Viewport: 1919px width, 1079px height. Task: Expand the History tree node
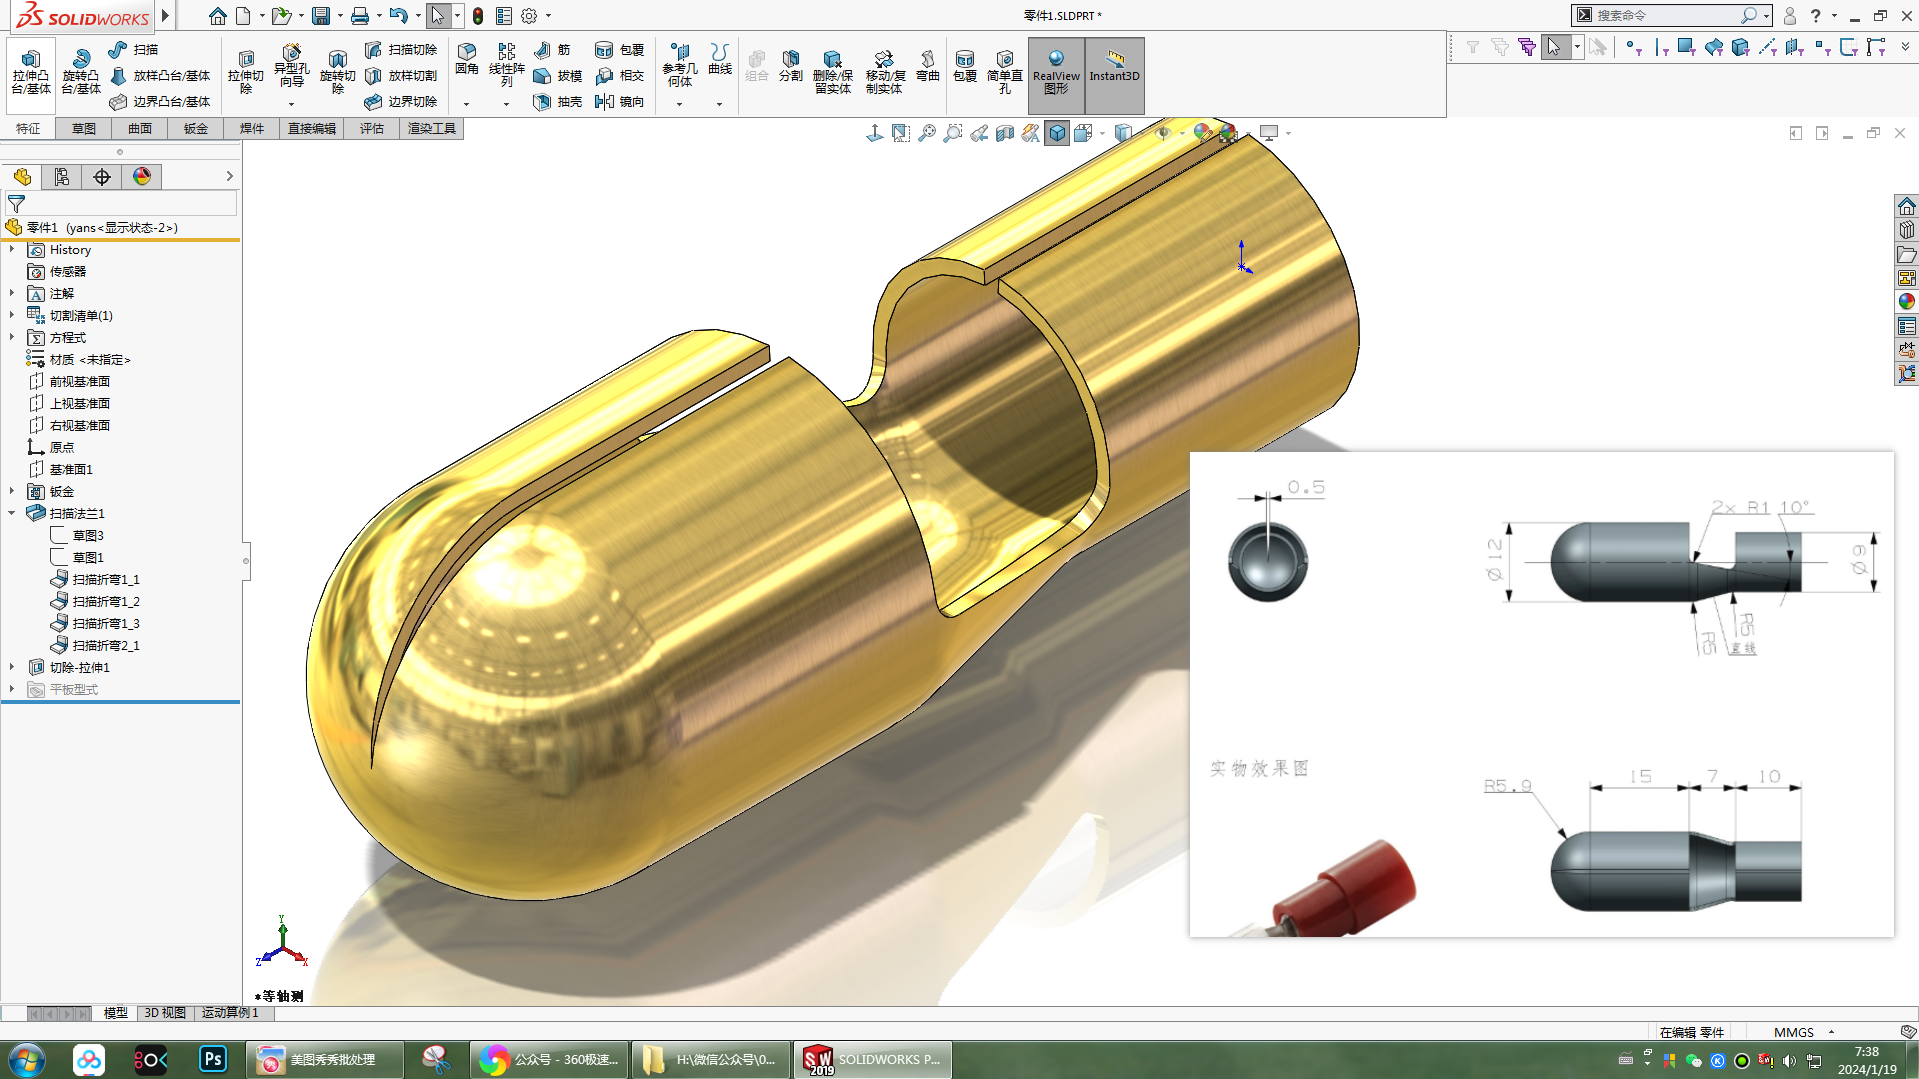click(x=12, y=249)
